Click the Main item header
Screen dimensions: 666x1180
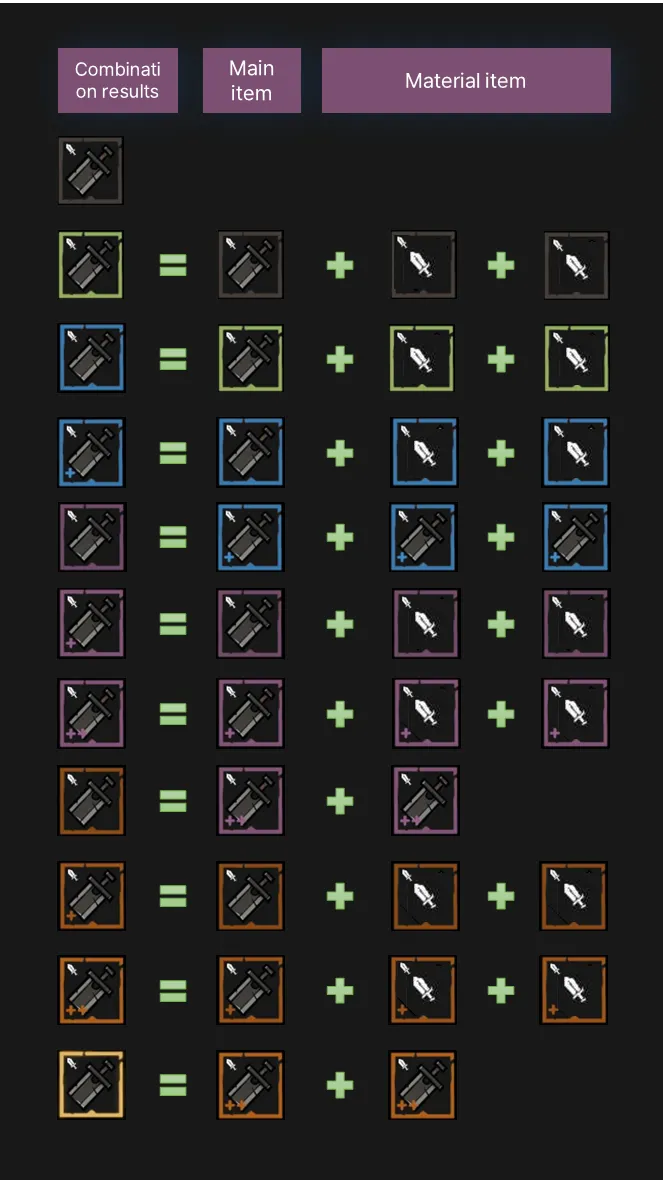click(251, 81)
